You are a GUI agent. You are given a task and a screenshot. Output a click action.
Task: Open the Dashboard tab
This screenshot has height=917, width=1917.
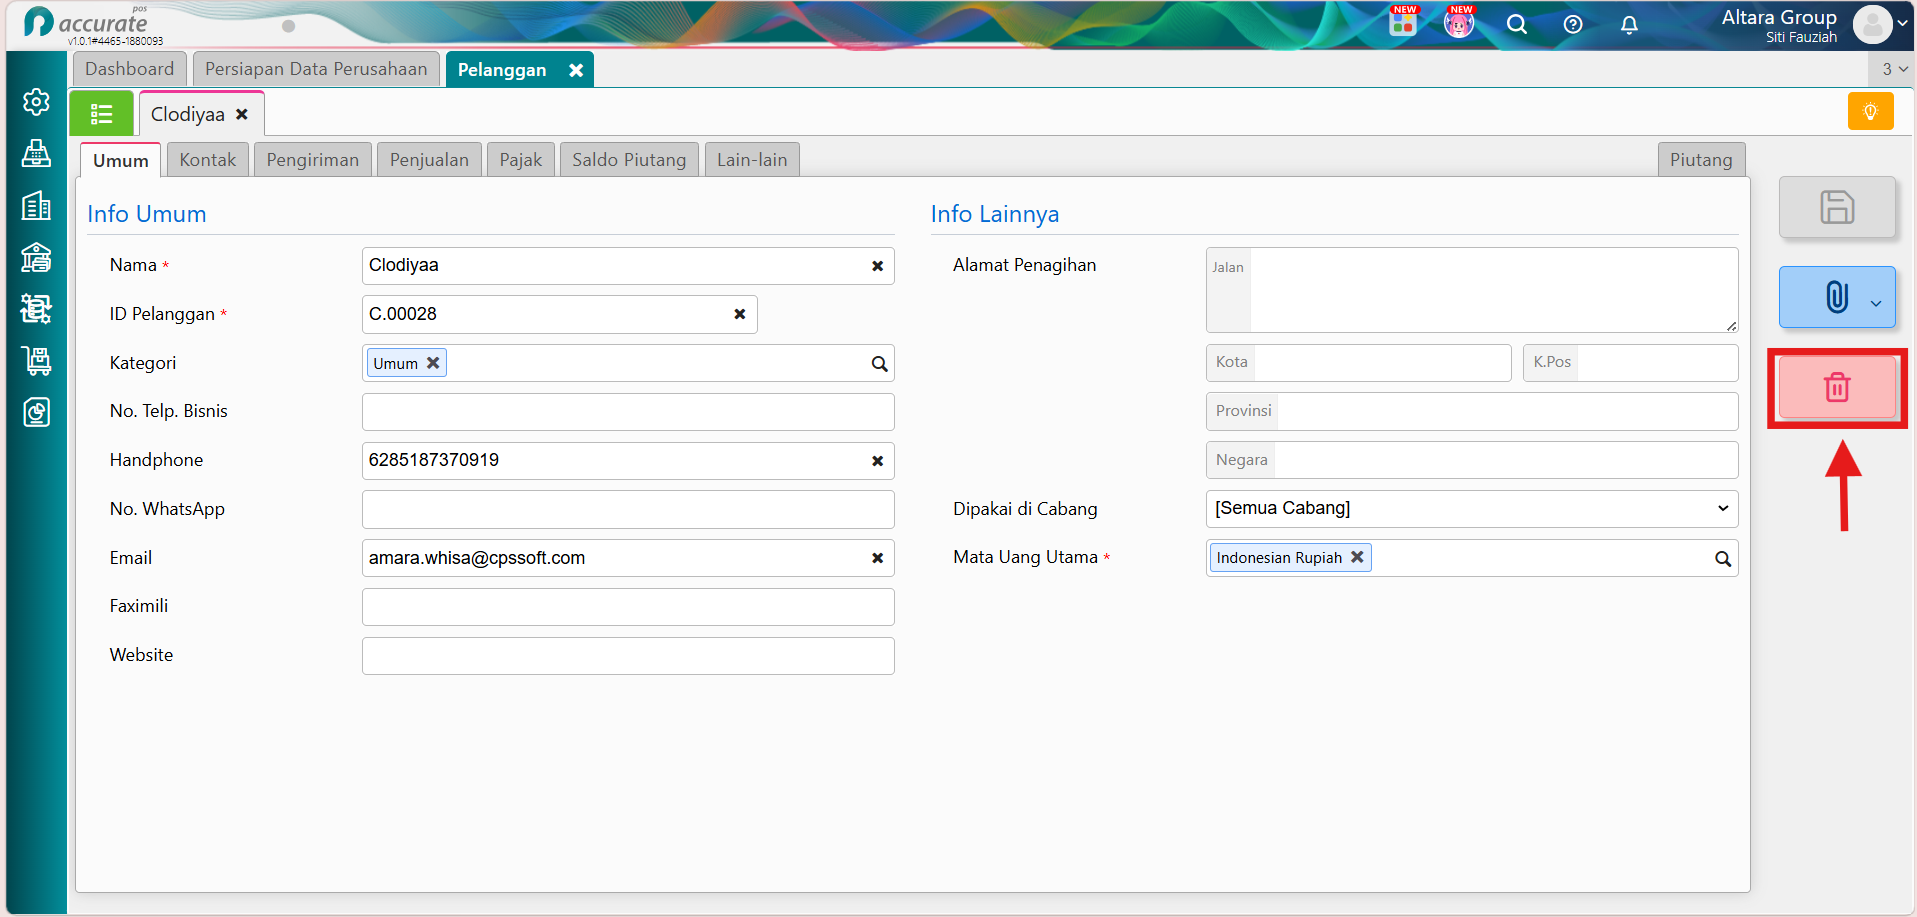(x=129, y=69)
